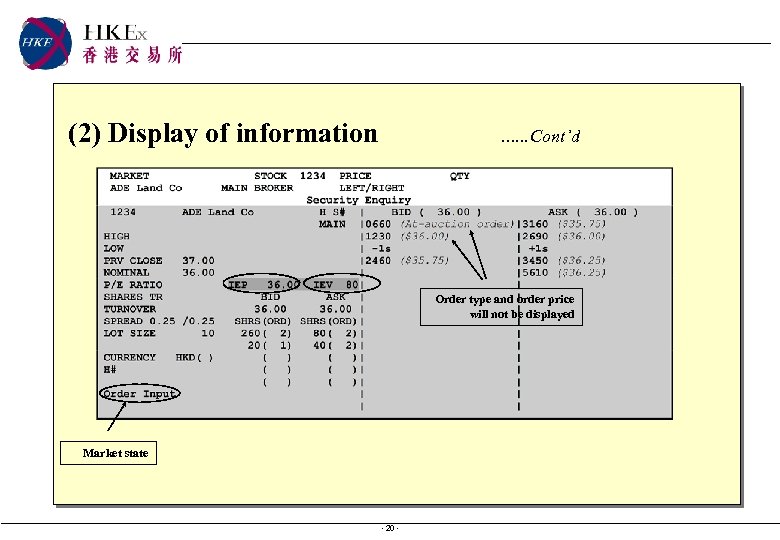The width and height of the screenshot is (780, 540).
Task: Click "ADE Land Co" in grey enquiry row
Action: [x=218, y=212]
